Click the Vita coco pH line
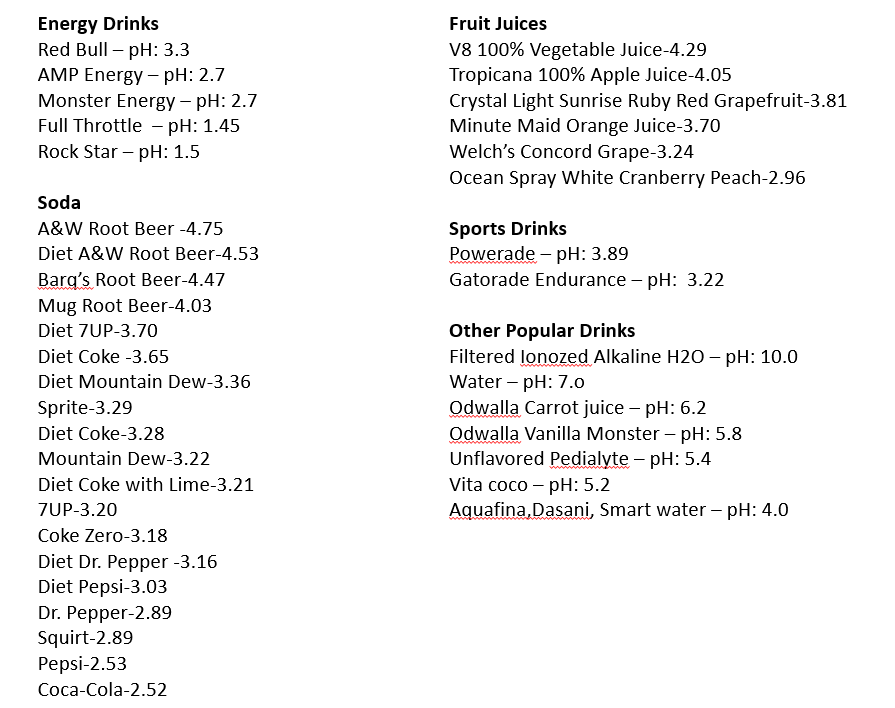 click(529, 485)
